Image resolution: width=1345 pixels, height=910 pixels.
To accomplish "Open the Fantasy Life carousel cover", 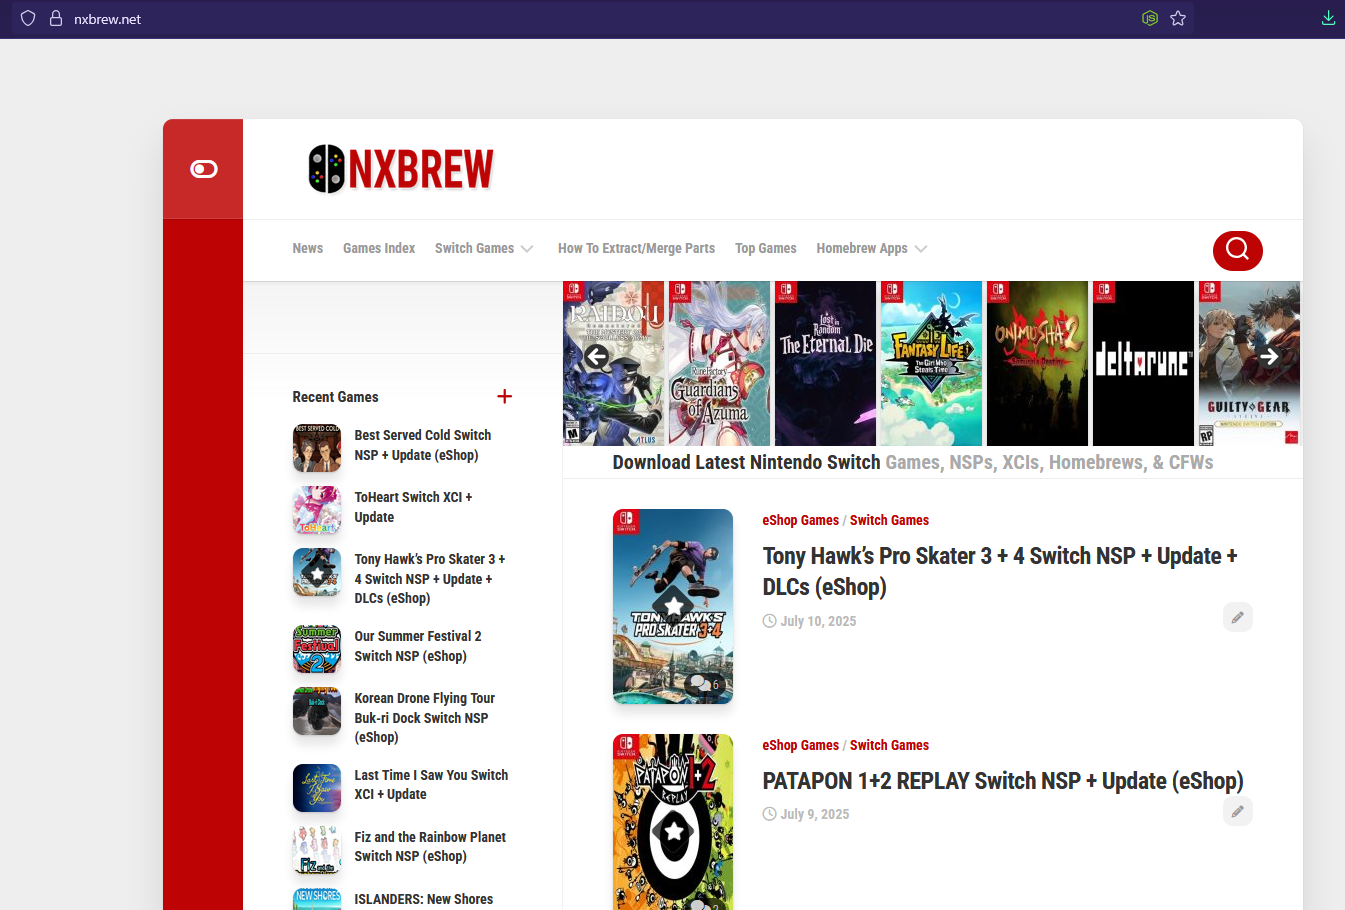I will (x=932, y=363).
